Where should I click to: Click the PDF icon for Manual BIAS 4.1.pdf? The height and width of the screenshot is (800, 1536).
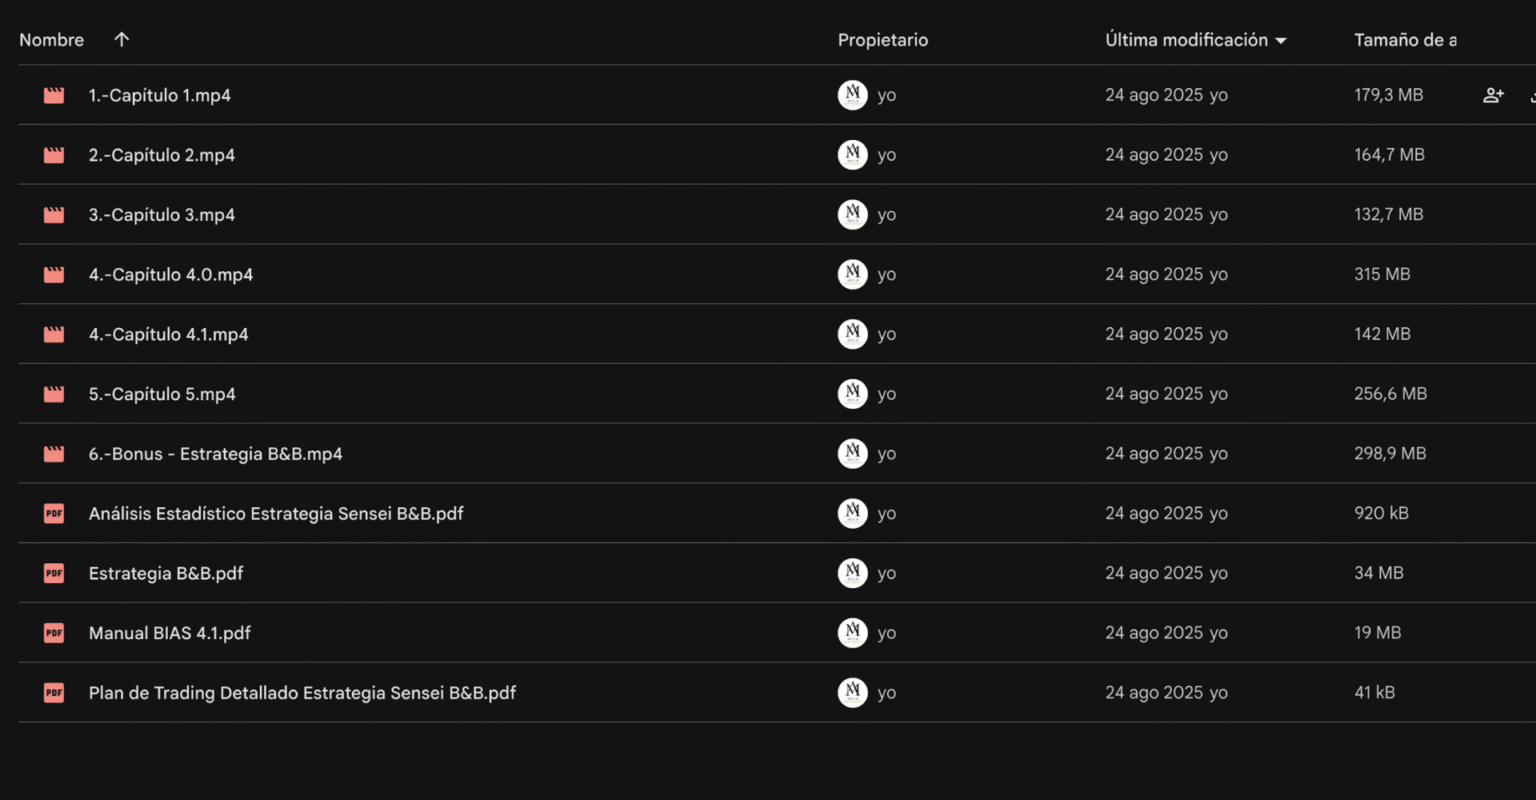pyautogui.click(x=54, y=633)
